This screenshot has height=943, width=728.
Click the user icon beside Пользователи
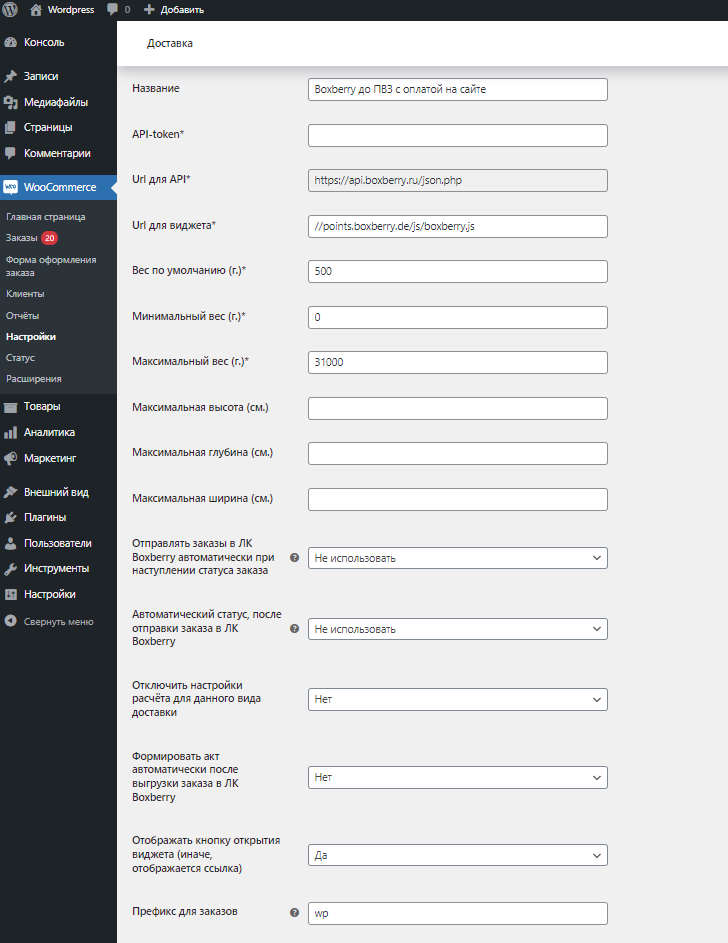coord(11,543)
